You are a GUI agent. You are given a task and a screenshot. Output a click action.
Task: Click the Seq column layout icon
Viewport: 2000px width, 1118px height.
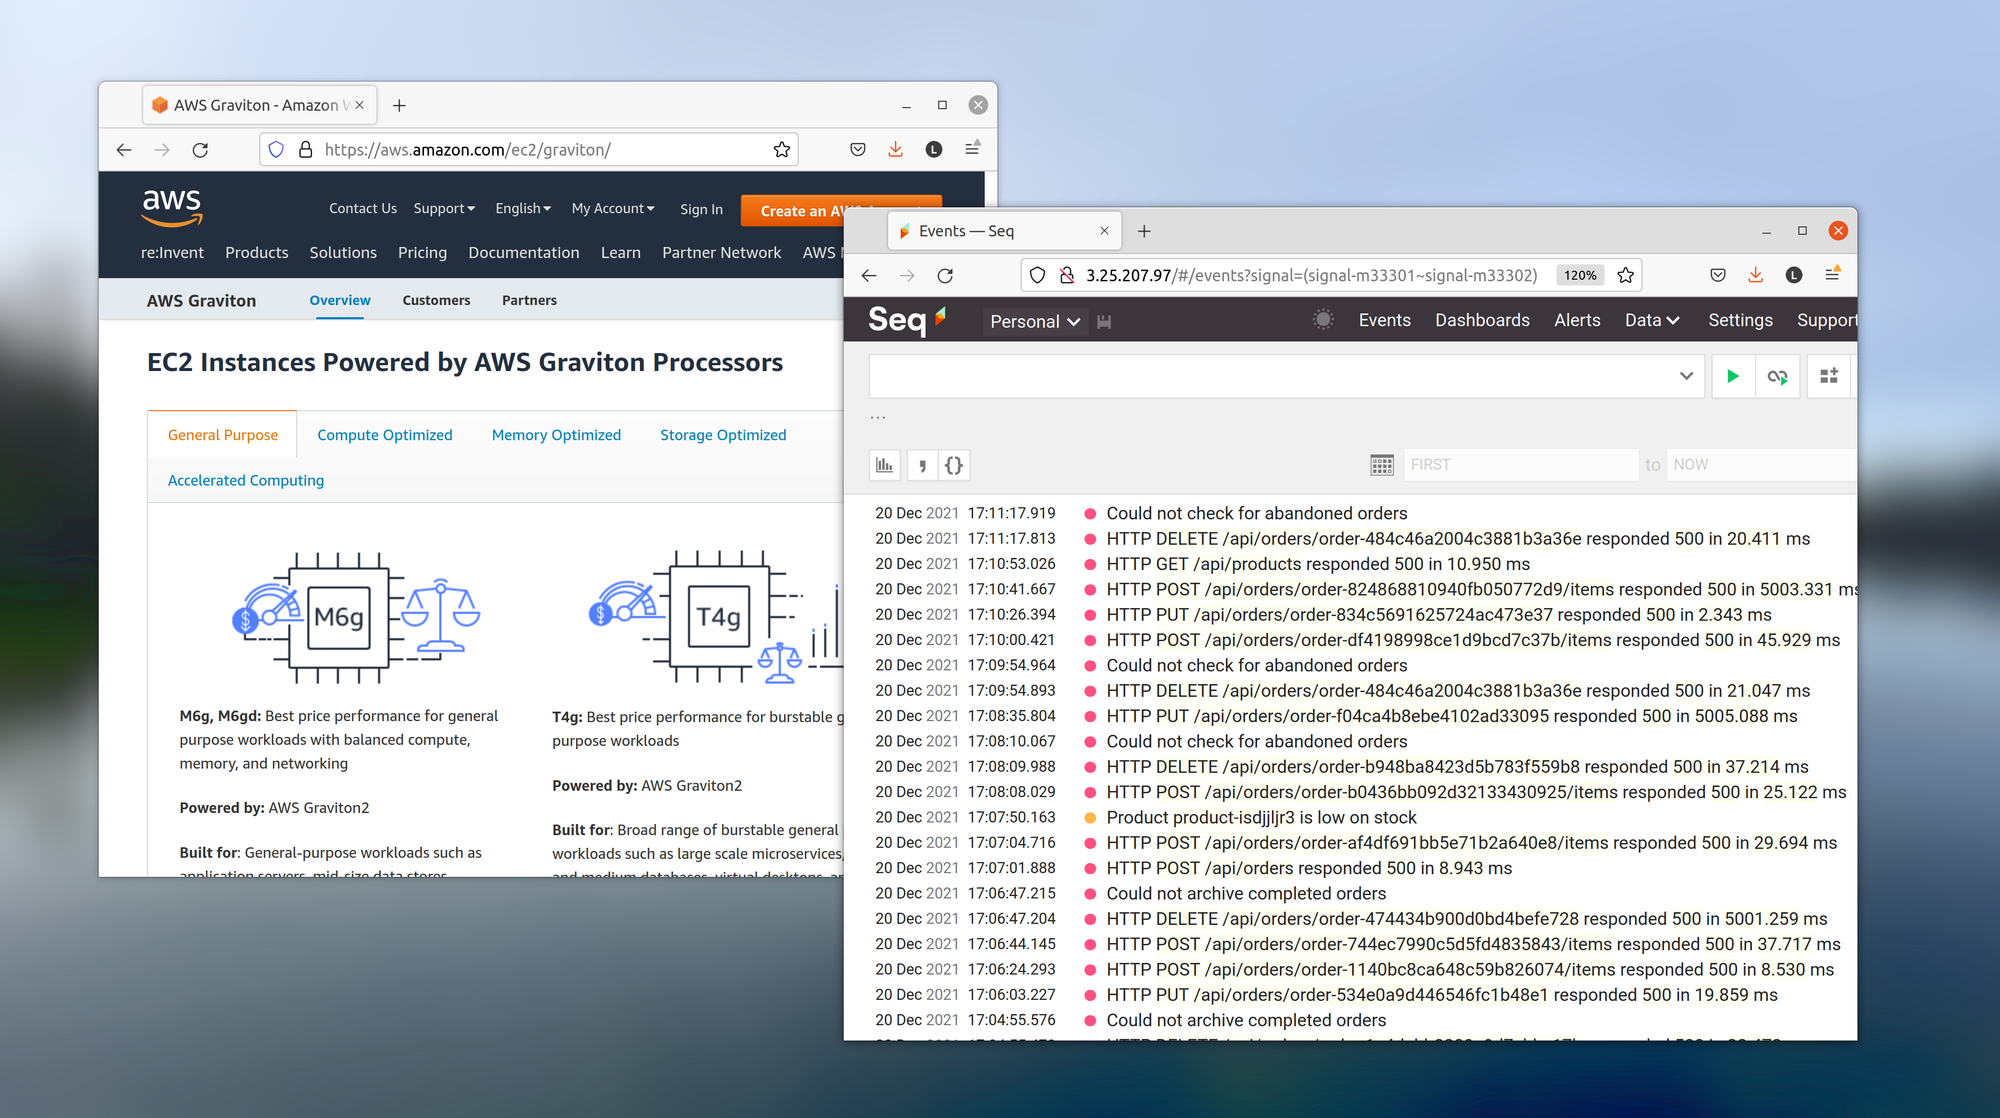1830,375
